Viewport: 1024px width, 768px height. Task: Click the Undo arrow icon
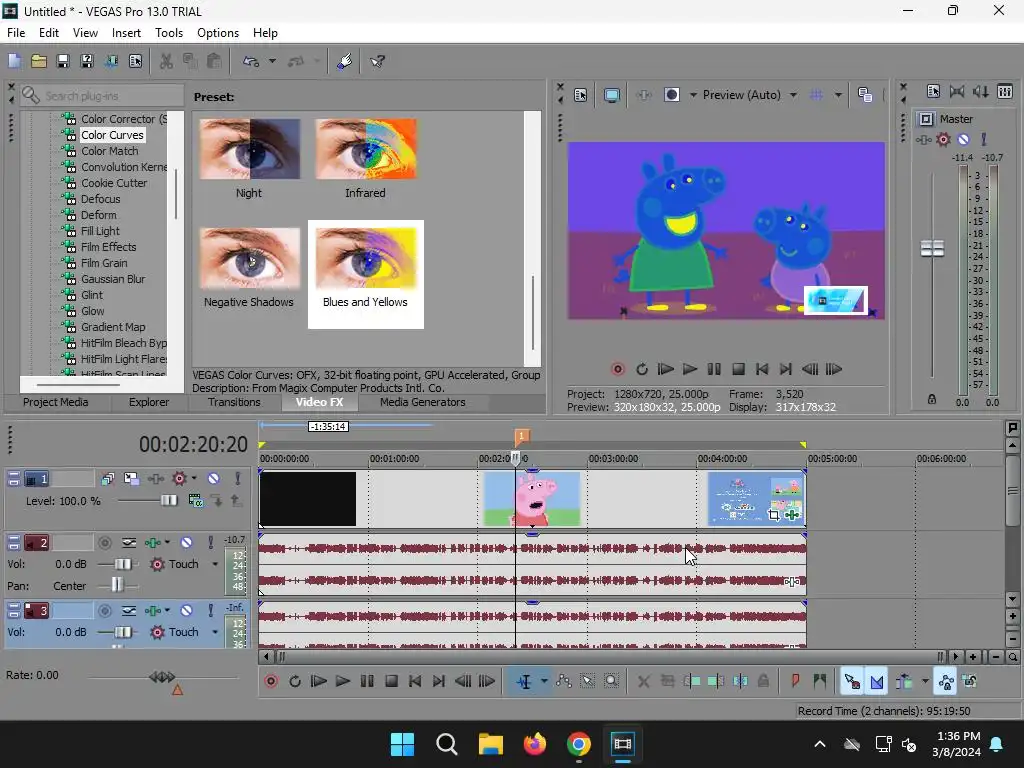pos(251,61)
